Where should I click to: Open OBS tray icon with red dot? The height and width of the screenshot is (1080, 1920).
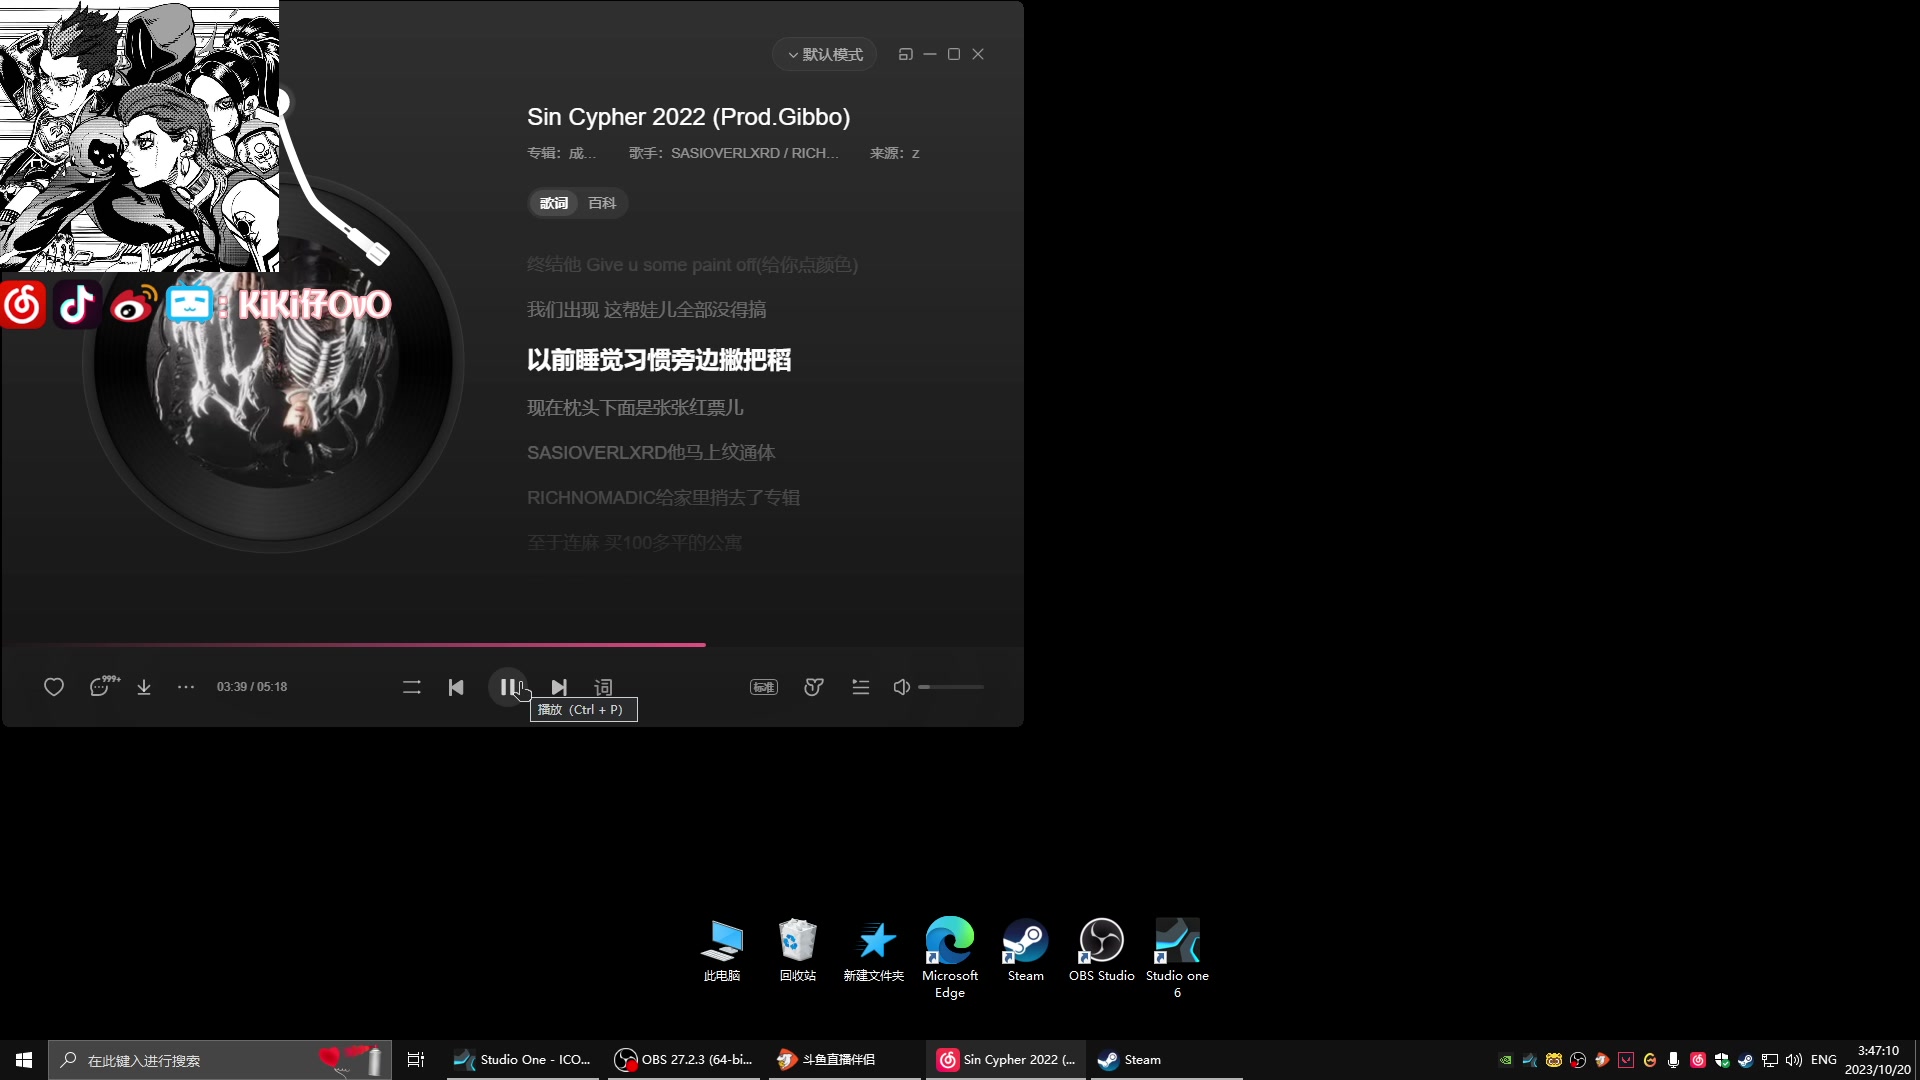pyautogui.click(x=1578, y=1060)
